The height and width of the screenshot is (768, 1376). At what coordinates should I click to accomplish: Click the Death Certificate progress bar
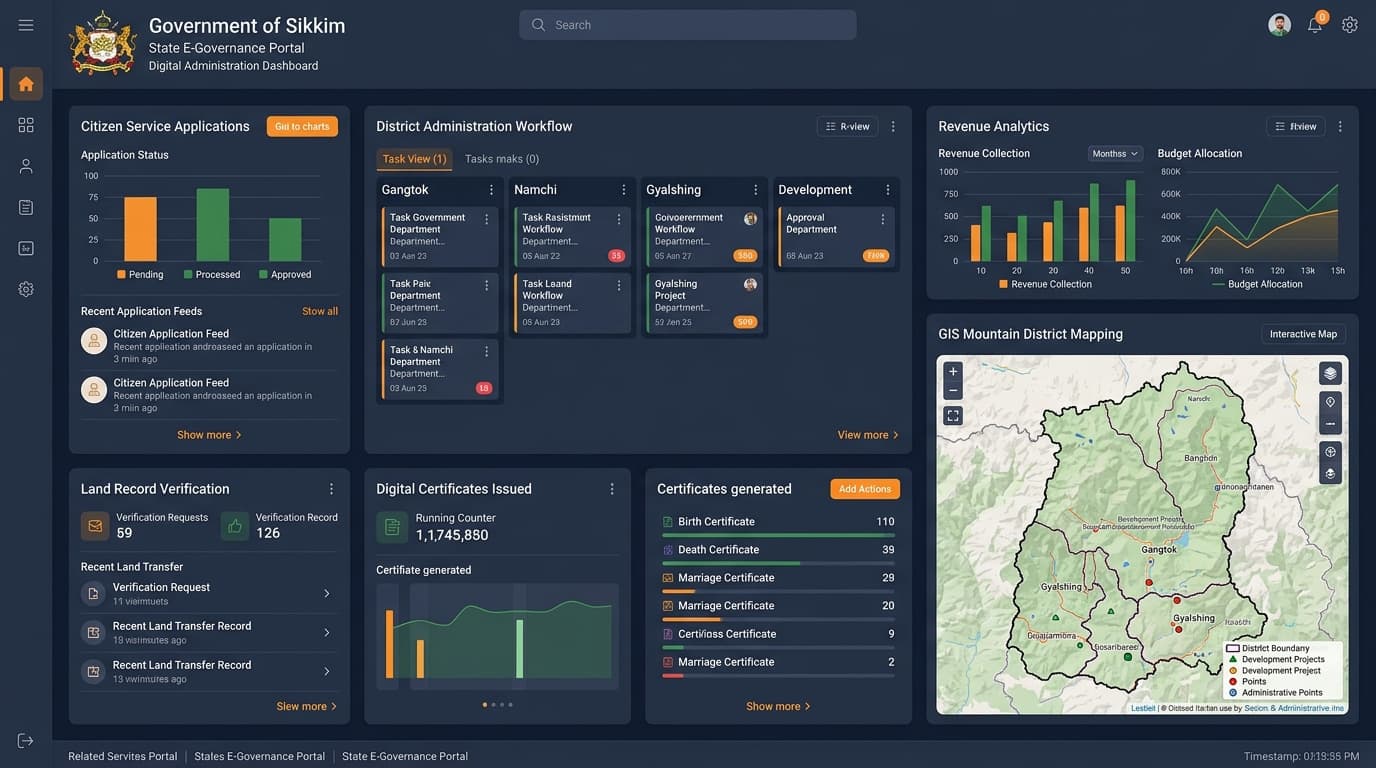tap(778, 564)
